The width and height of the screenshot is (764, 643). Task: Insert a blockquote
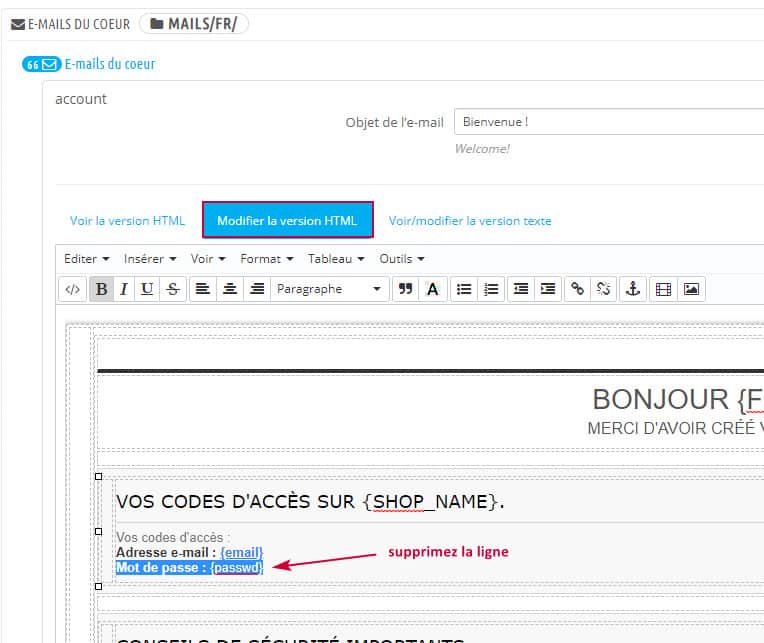405,289
